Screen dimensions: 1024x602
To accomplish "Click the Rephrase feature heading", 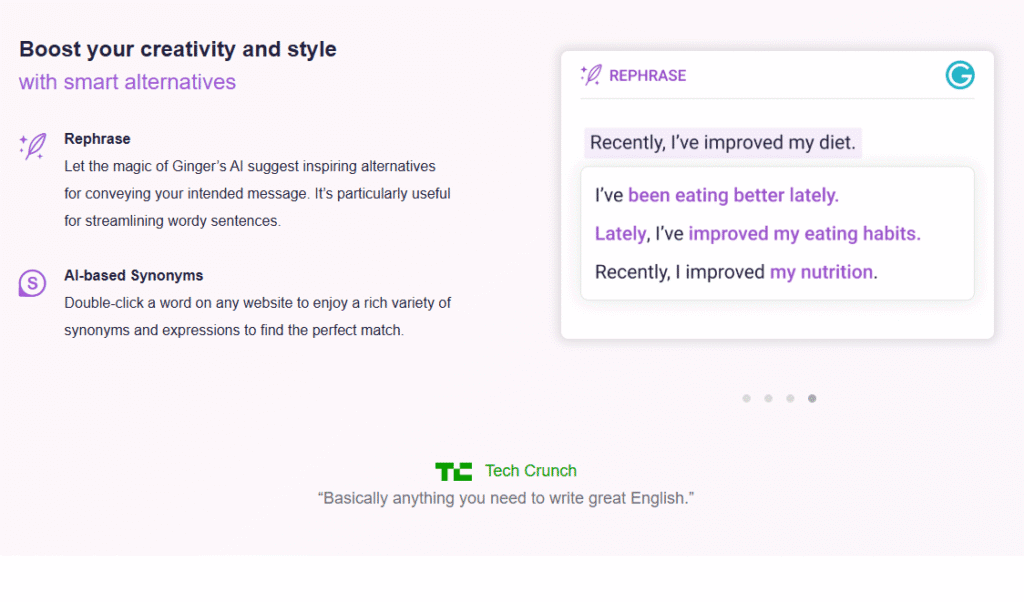I will pos(97,139).
